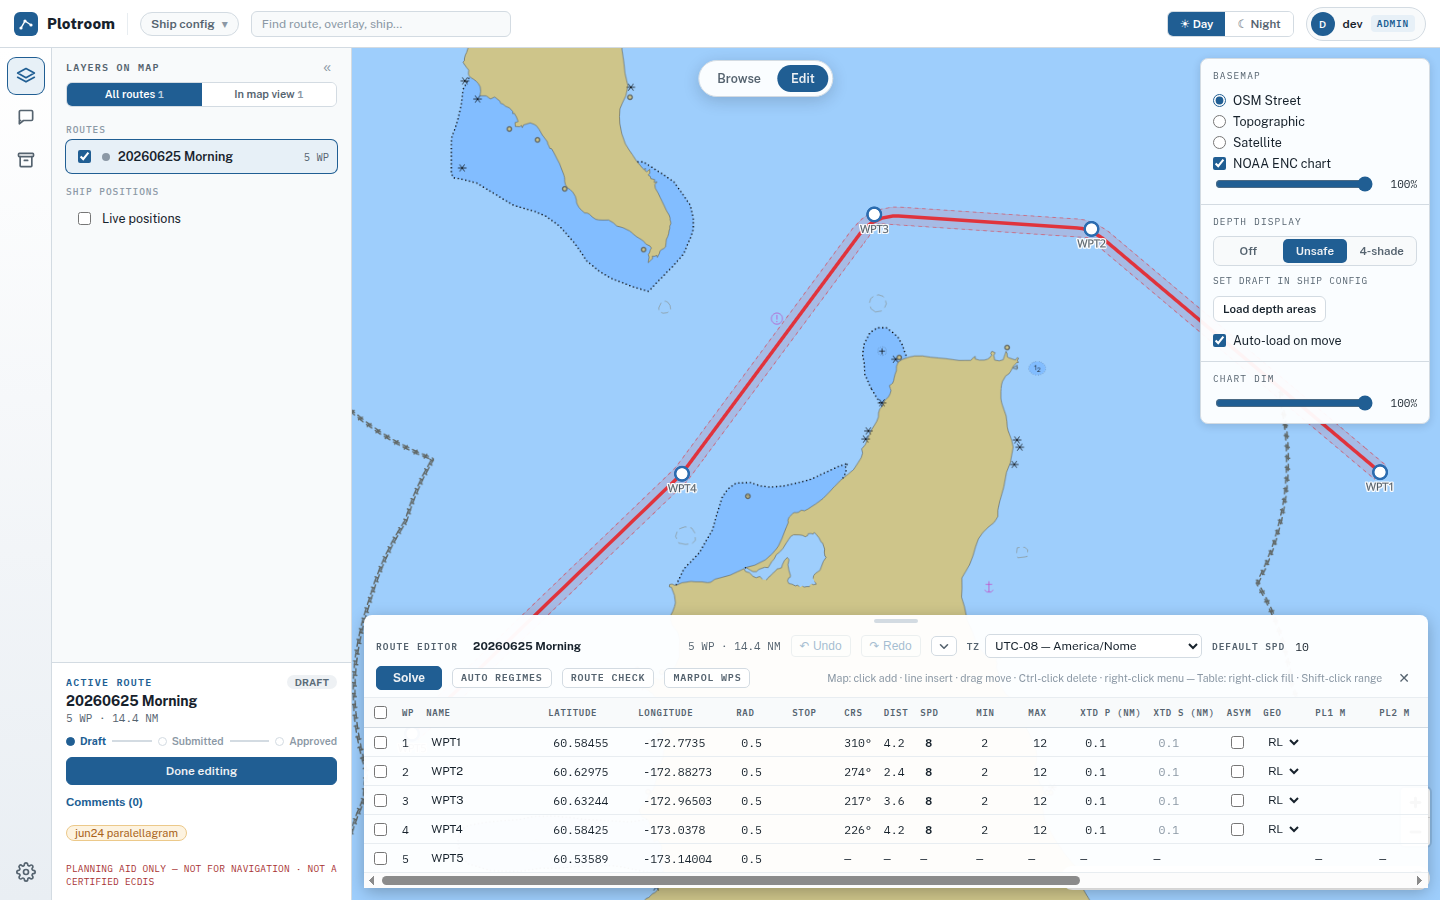Enable Live positions checkbox
The image size is (1440, 900).
85,219
